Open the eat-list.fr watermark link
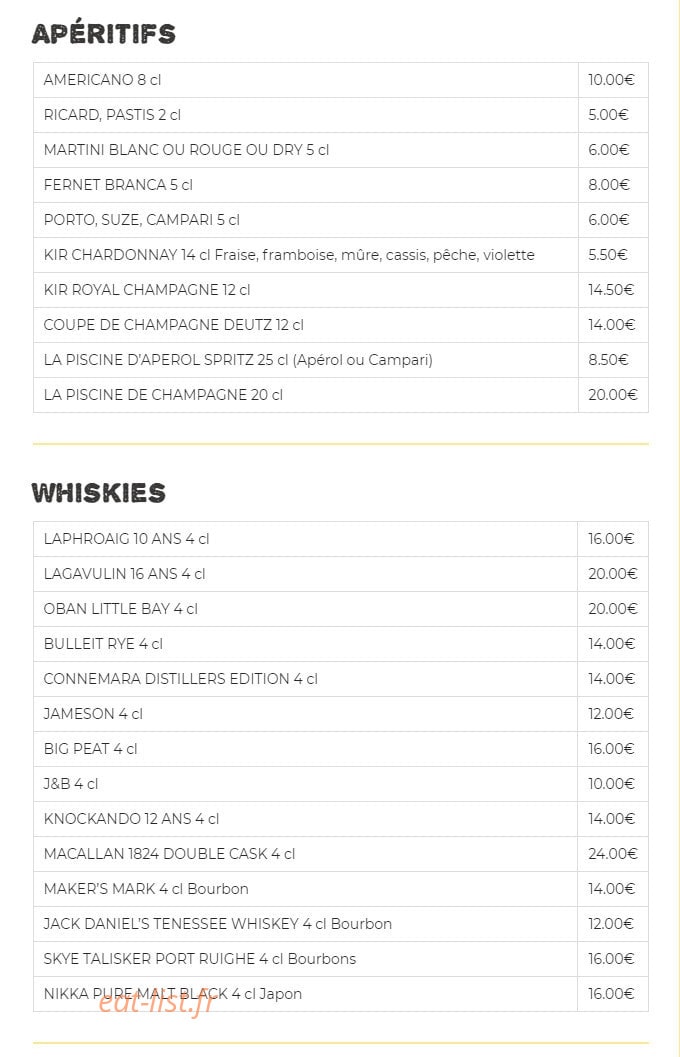Viewport: 680px width, 1057px height. [x=156, y=1004]
